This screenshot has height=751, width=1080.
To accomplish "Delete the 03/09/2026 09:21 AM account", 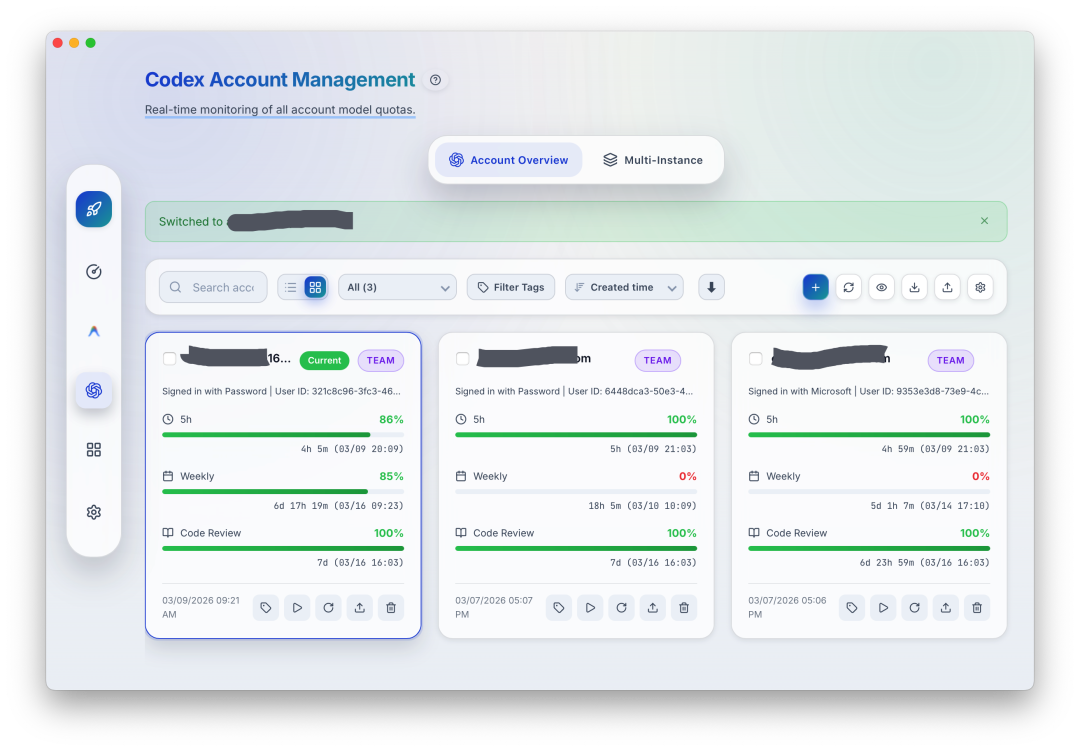I will 391,608.
